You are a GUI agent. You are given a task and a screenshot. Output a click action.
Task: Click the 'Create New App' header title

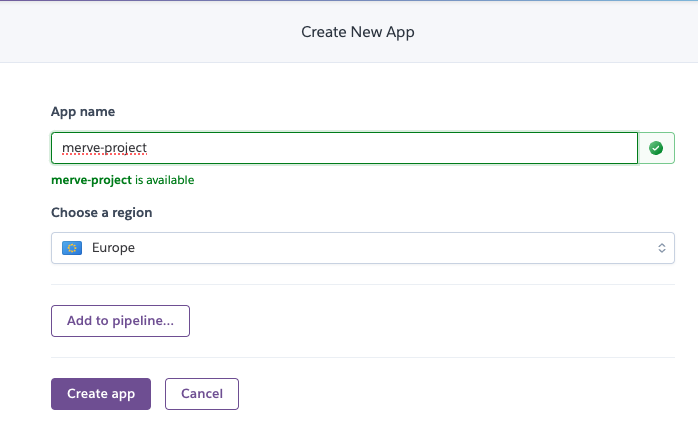[x=357, y=32]
